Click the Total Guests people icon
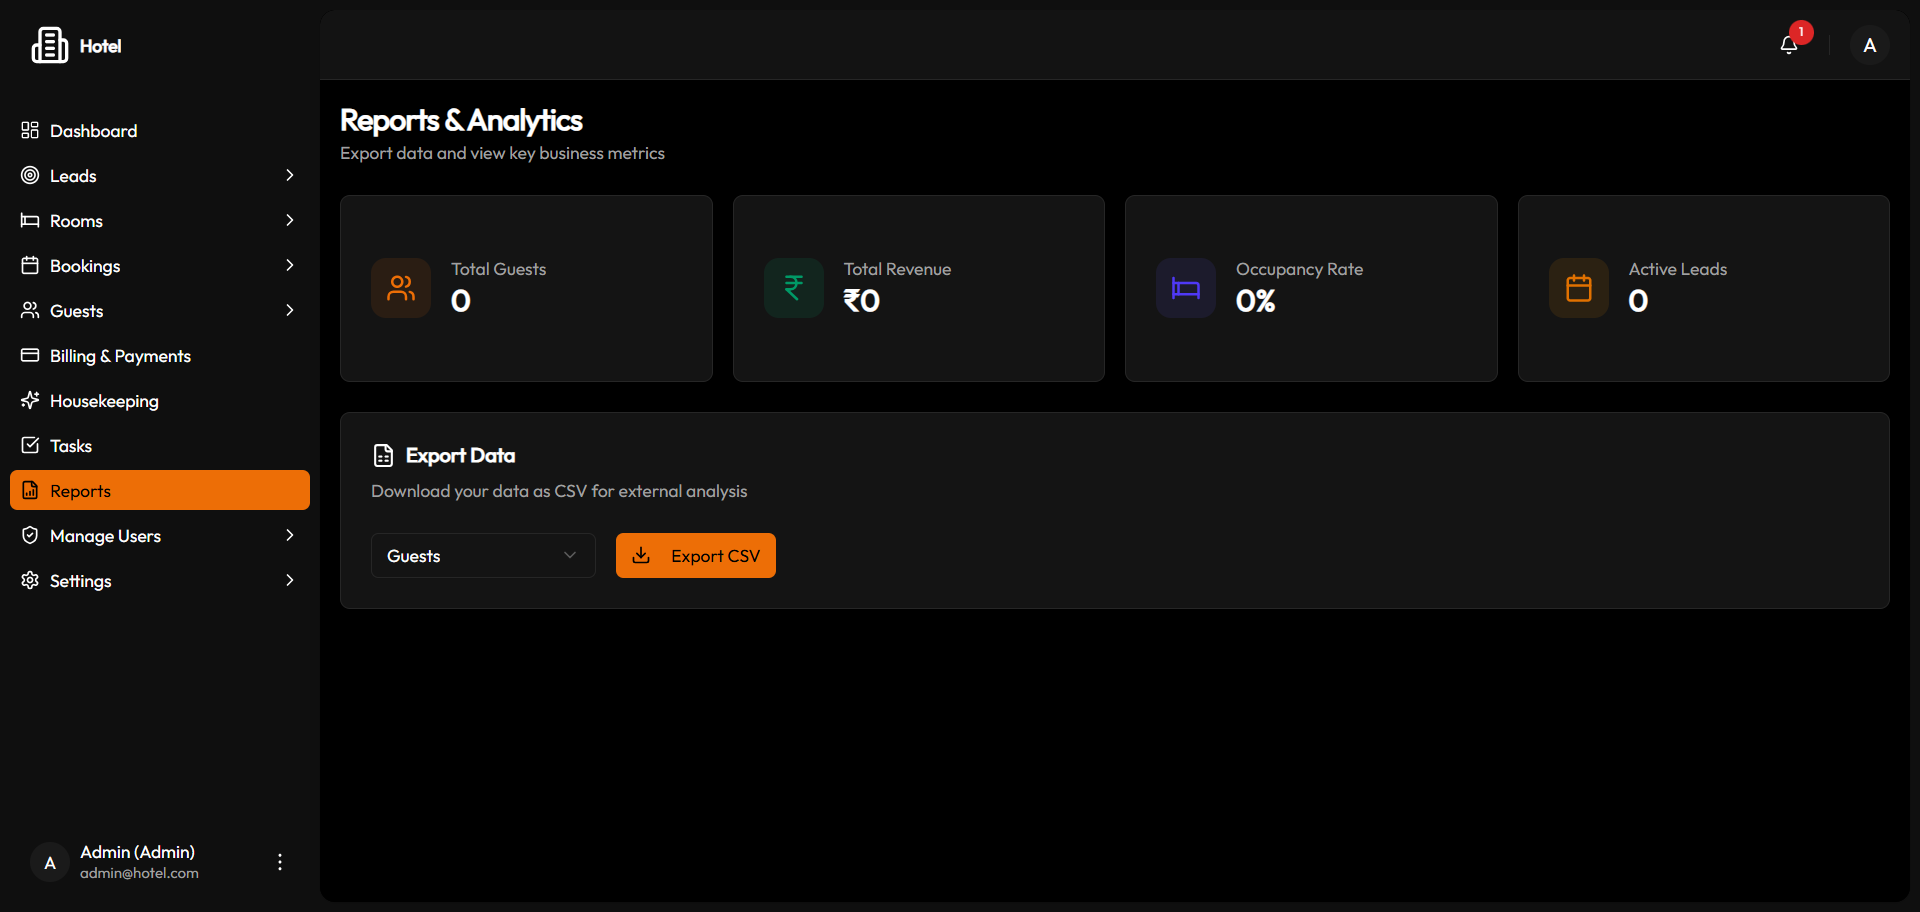Image resolution: width=1920 pixels, height=912 pixels. click(401, 288)
